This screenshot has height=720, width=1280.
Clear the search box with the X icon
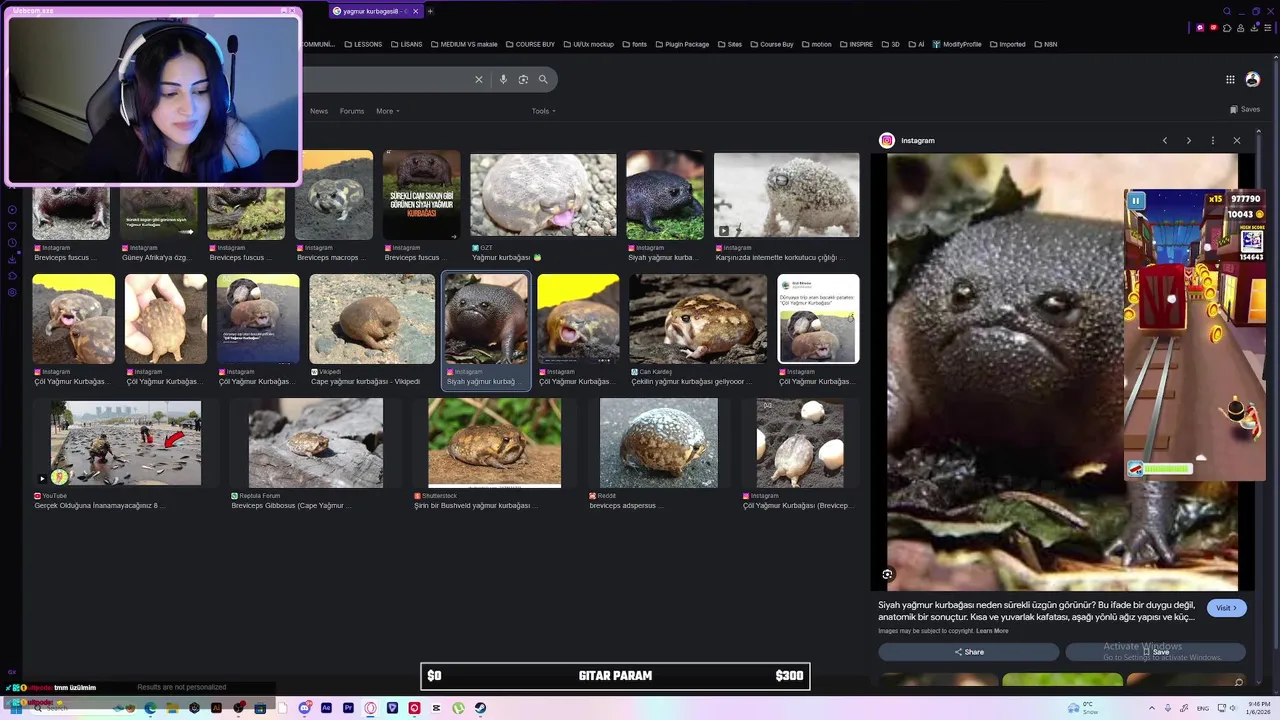pyautogui.click(x=478, y=79)
